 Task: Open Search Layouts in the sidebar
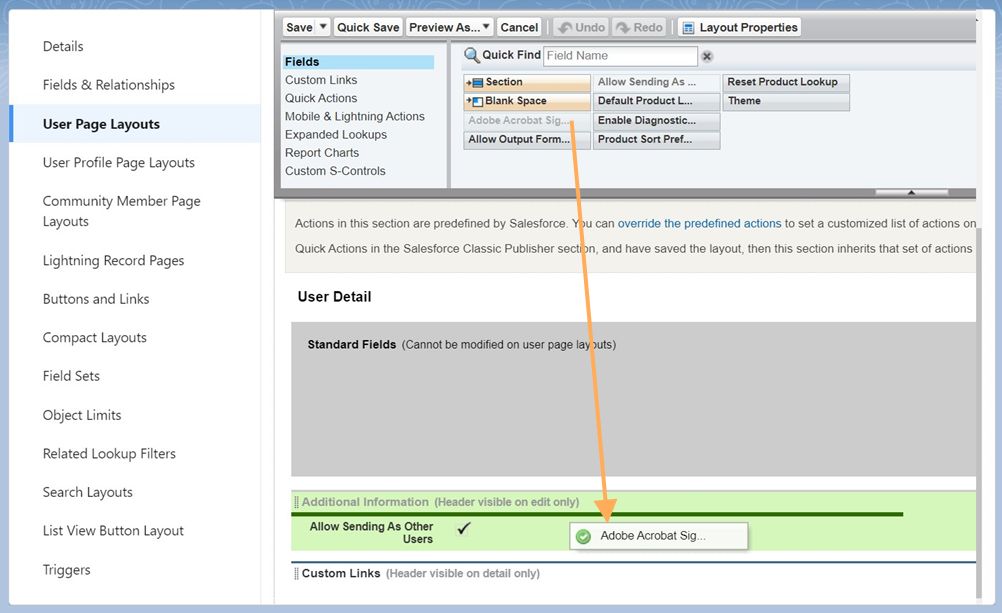point(88,492)
